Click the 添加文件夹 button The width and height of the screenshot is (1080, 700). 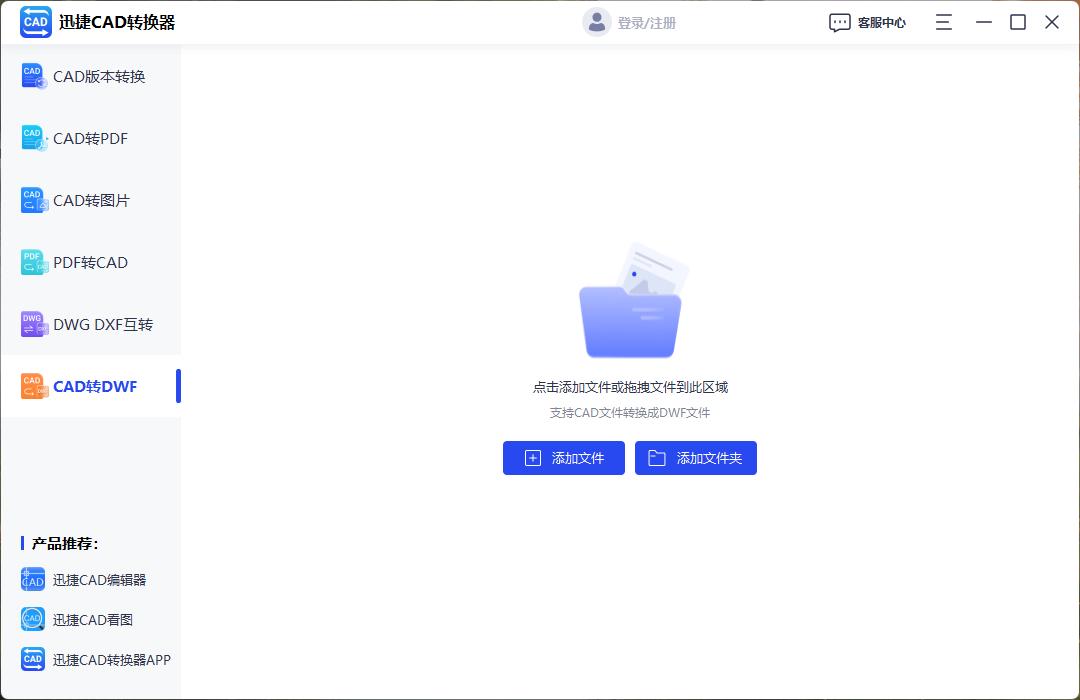point(696,457)
